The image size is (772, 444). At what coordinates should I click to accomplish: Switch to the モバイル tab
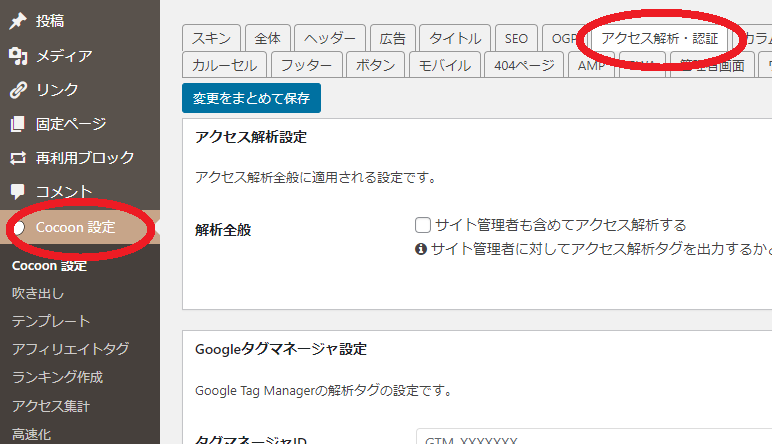(x=445, y=65)
